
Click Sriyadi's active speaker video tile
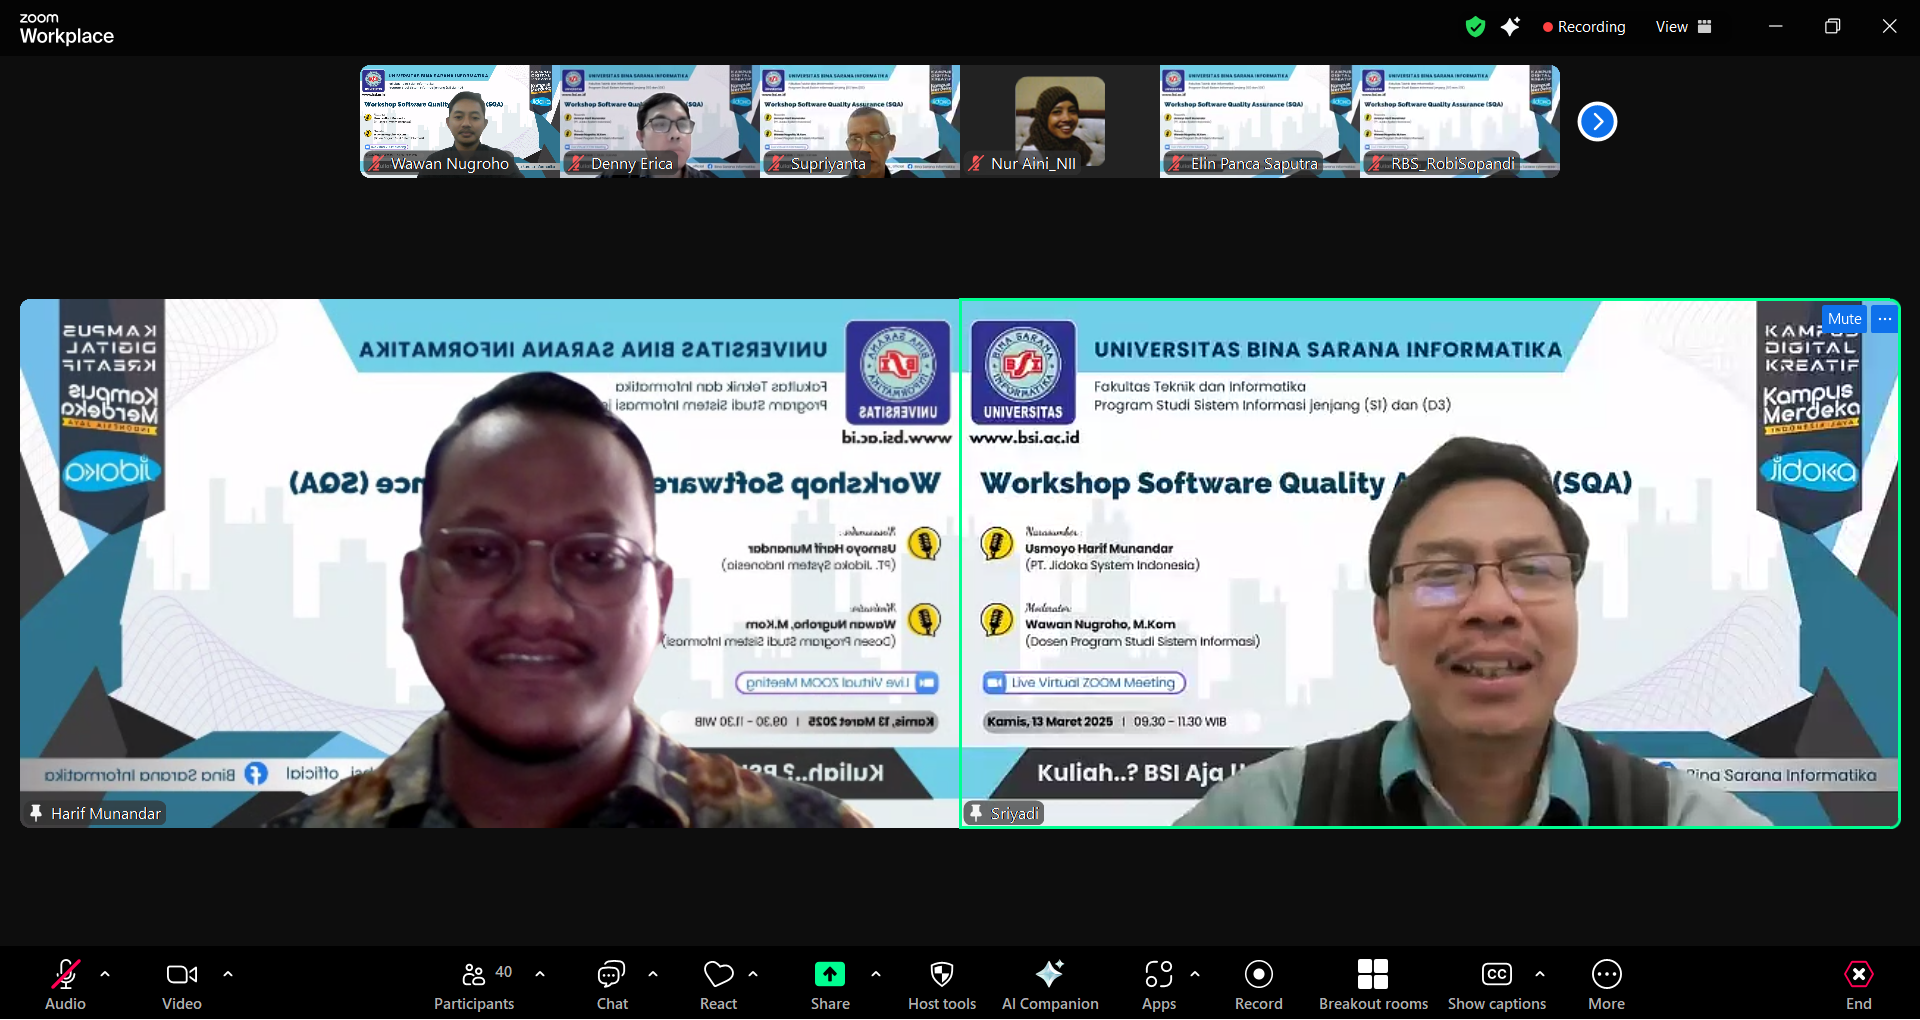pyautogui.click(x=1430, y=563)
